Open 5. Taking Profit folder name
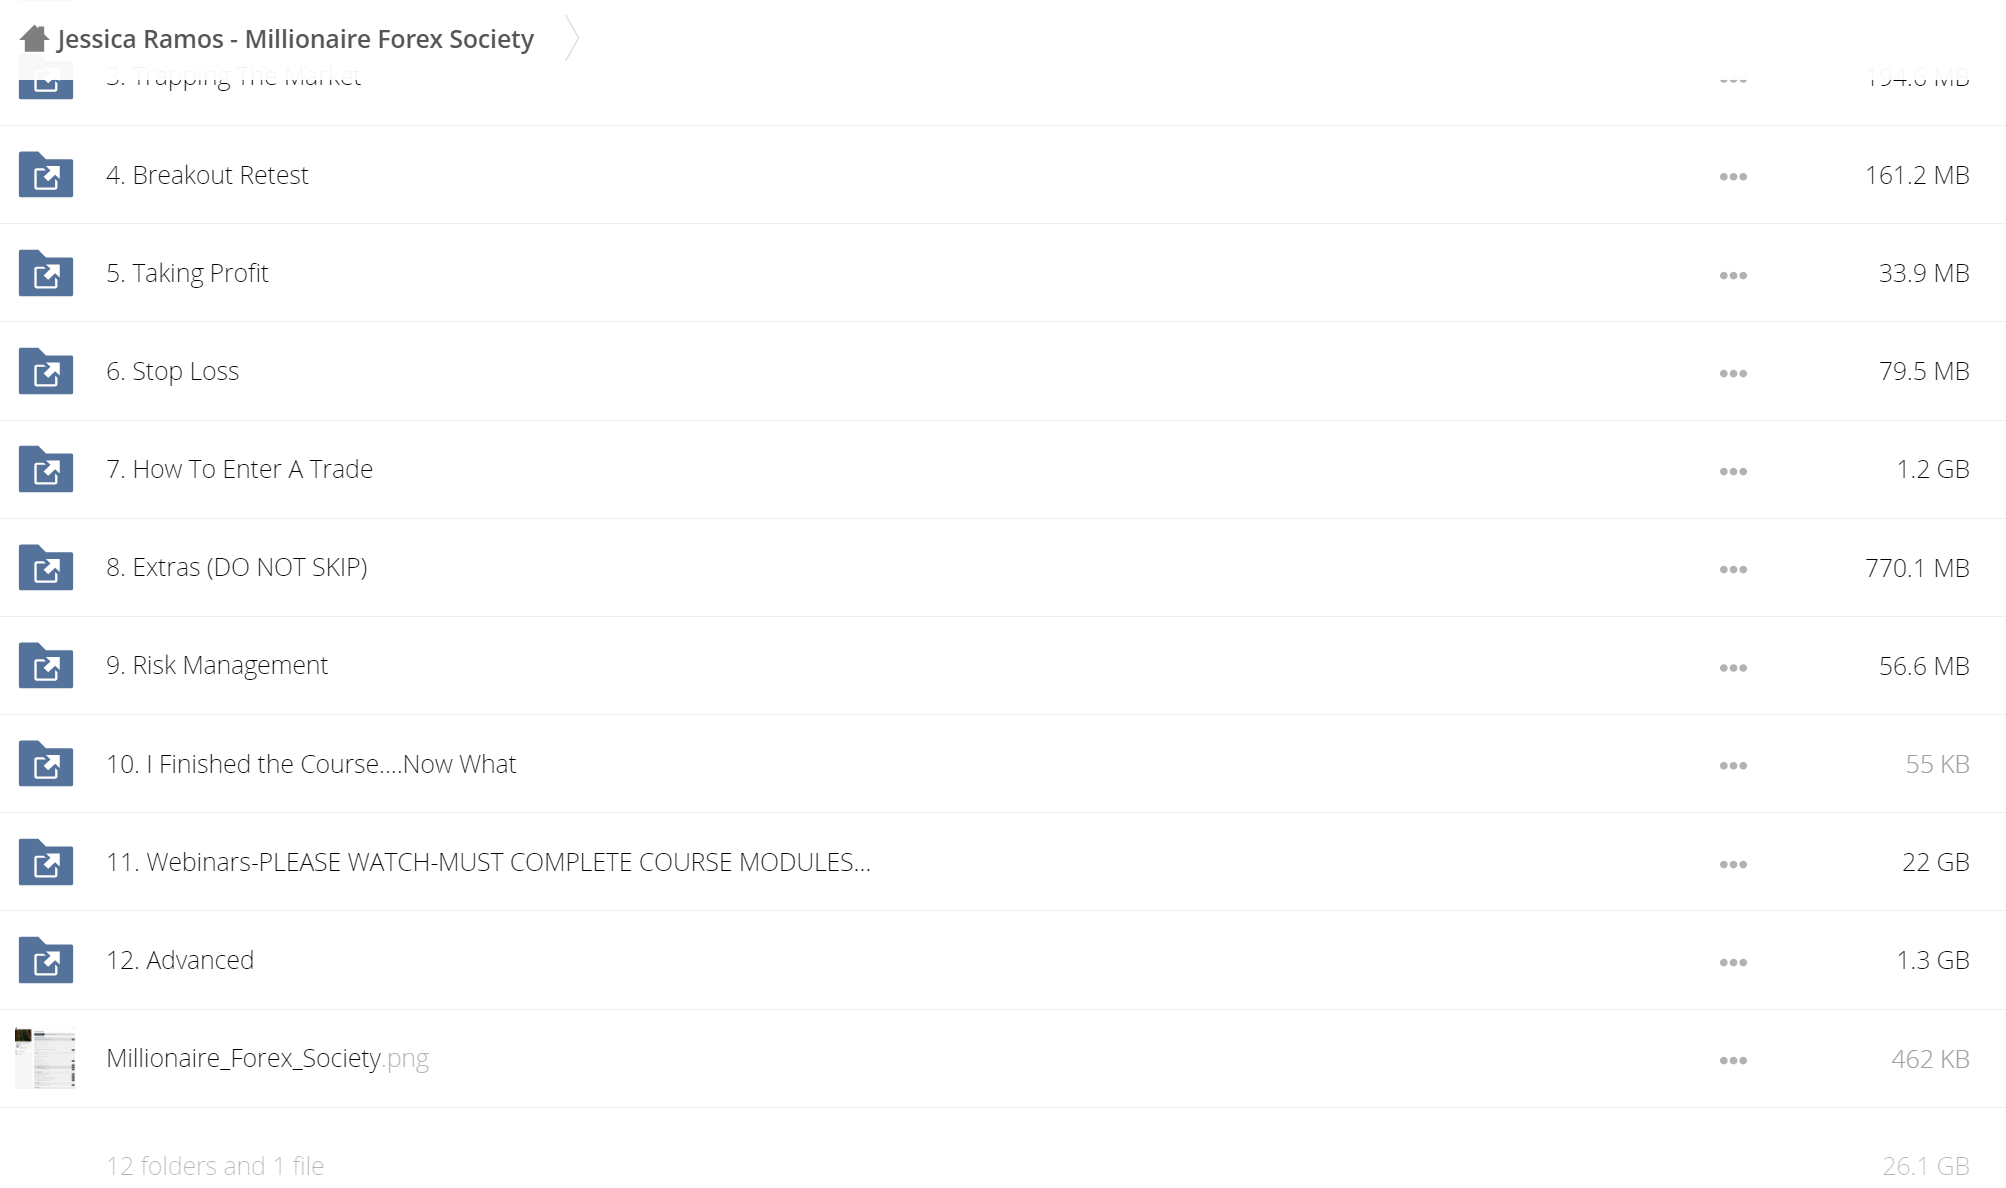This screenshot has height=1188, width=2006. 187,273
